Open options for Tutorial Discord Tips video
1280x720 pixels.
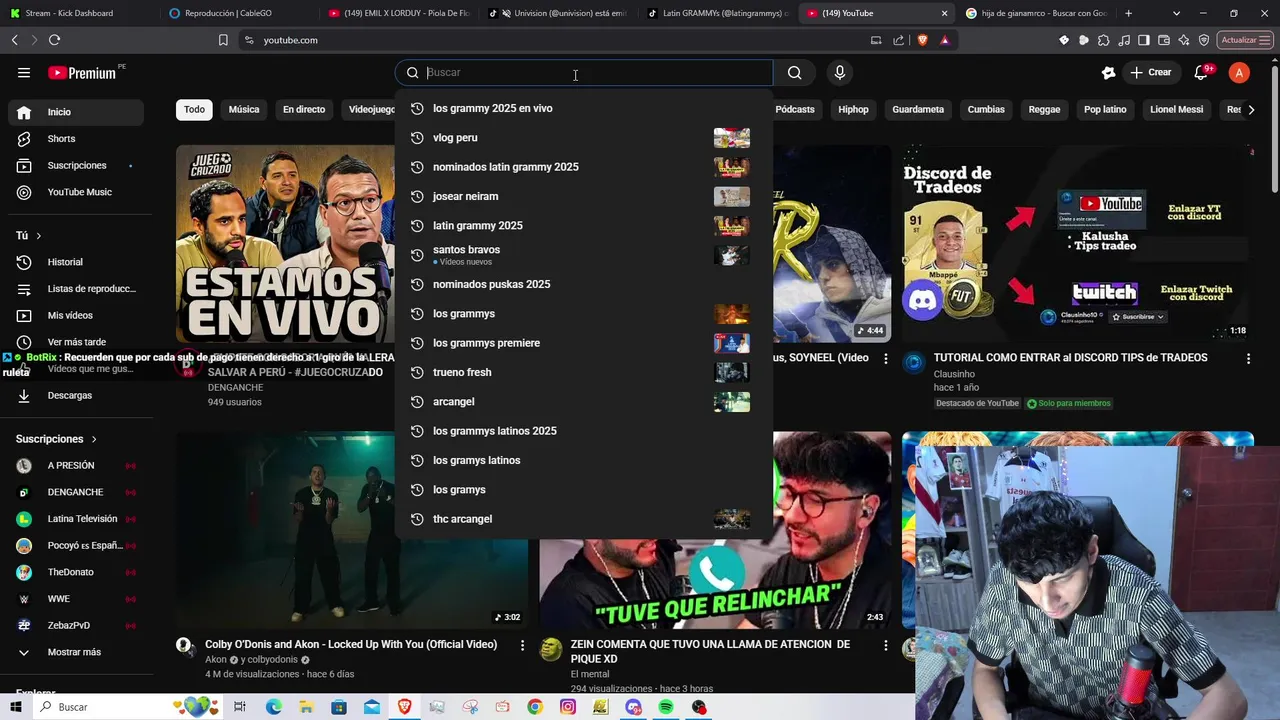click(1248, 358)
